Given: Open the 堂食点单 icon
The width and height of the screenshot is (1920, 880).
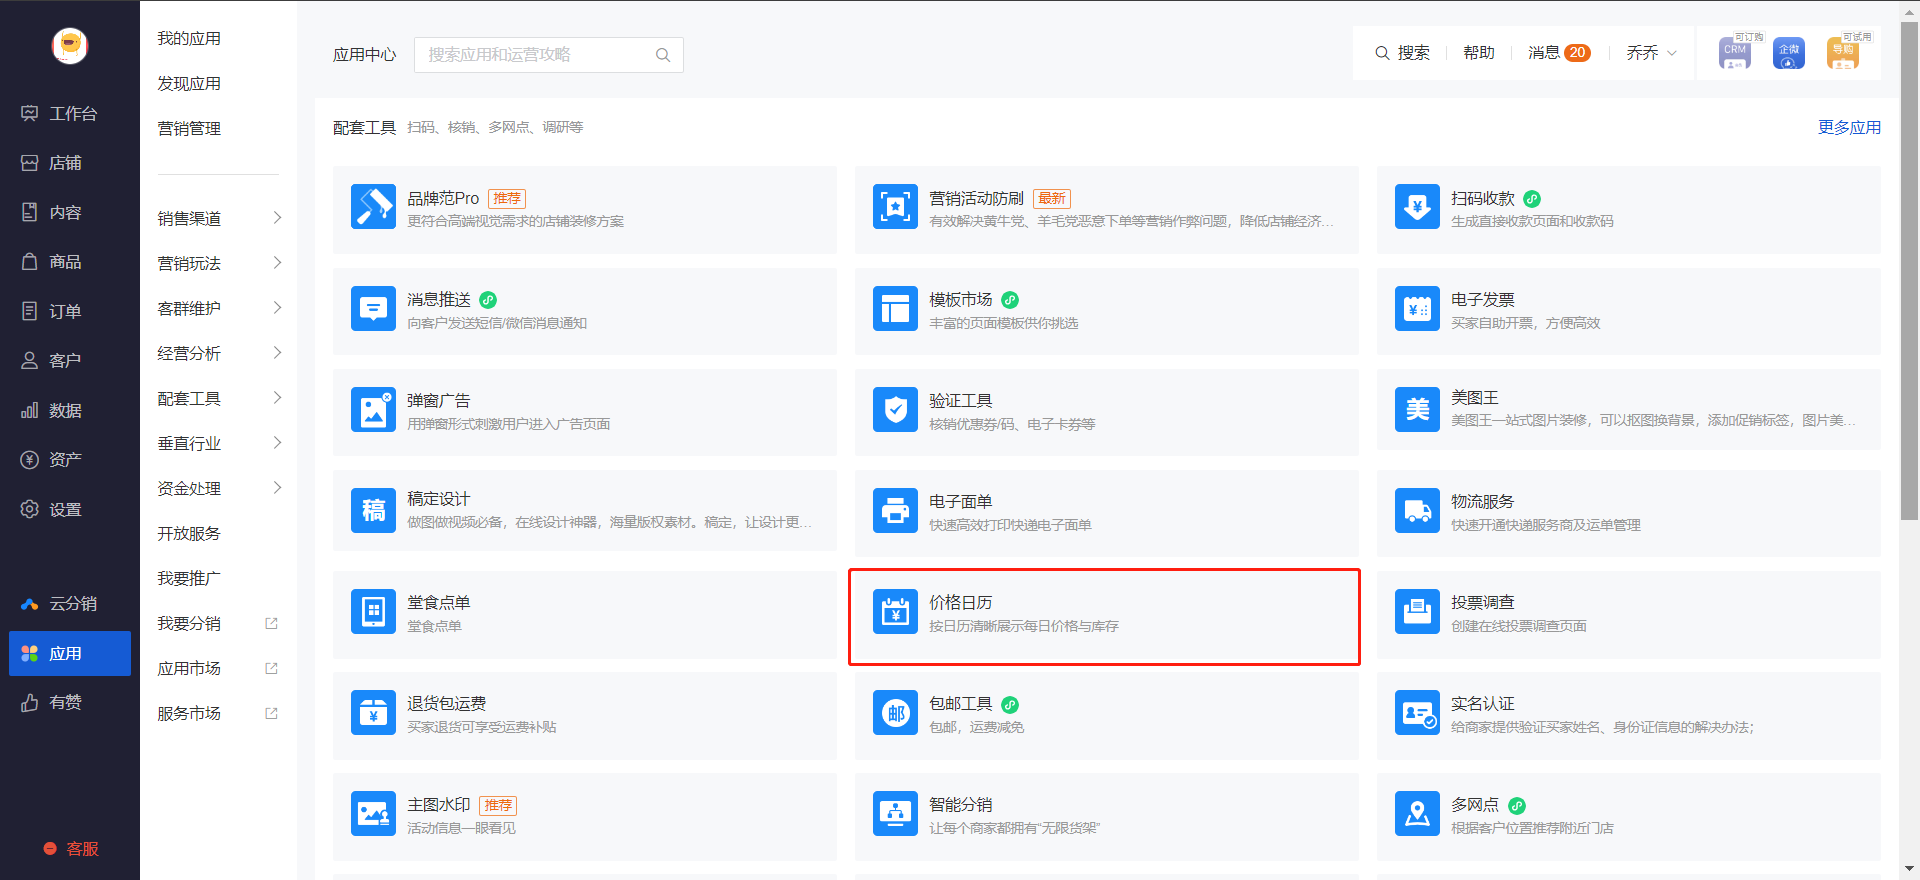Looking at the screenshot, I should tap(373, 611).
